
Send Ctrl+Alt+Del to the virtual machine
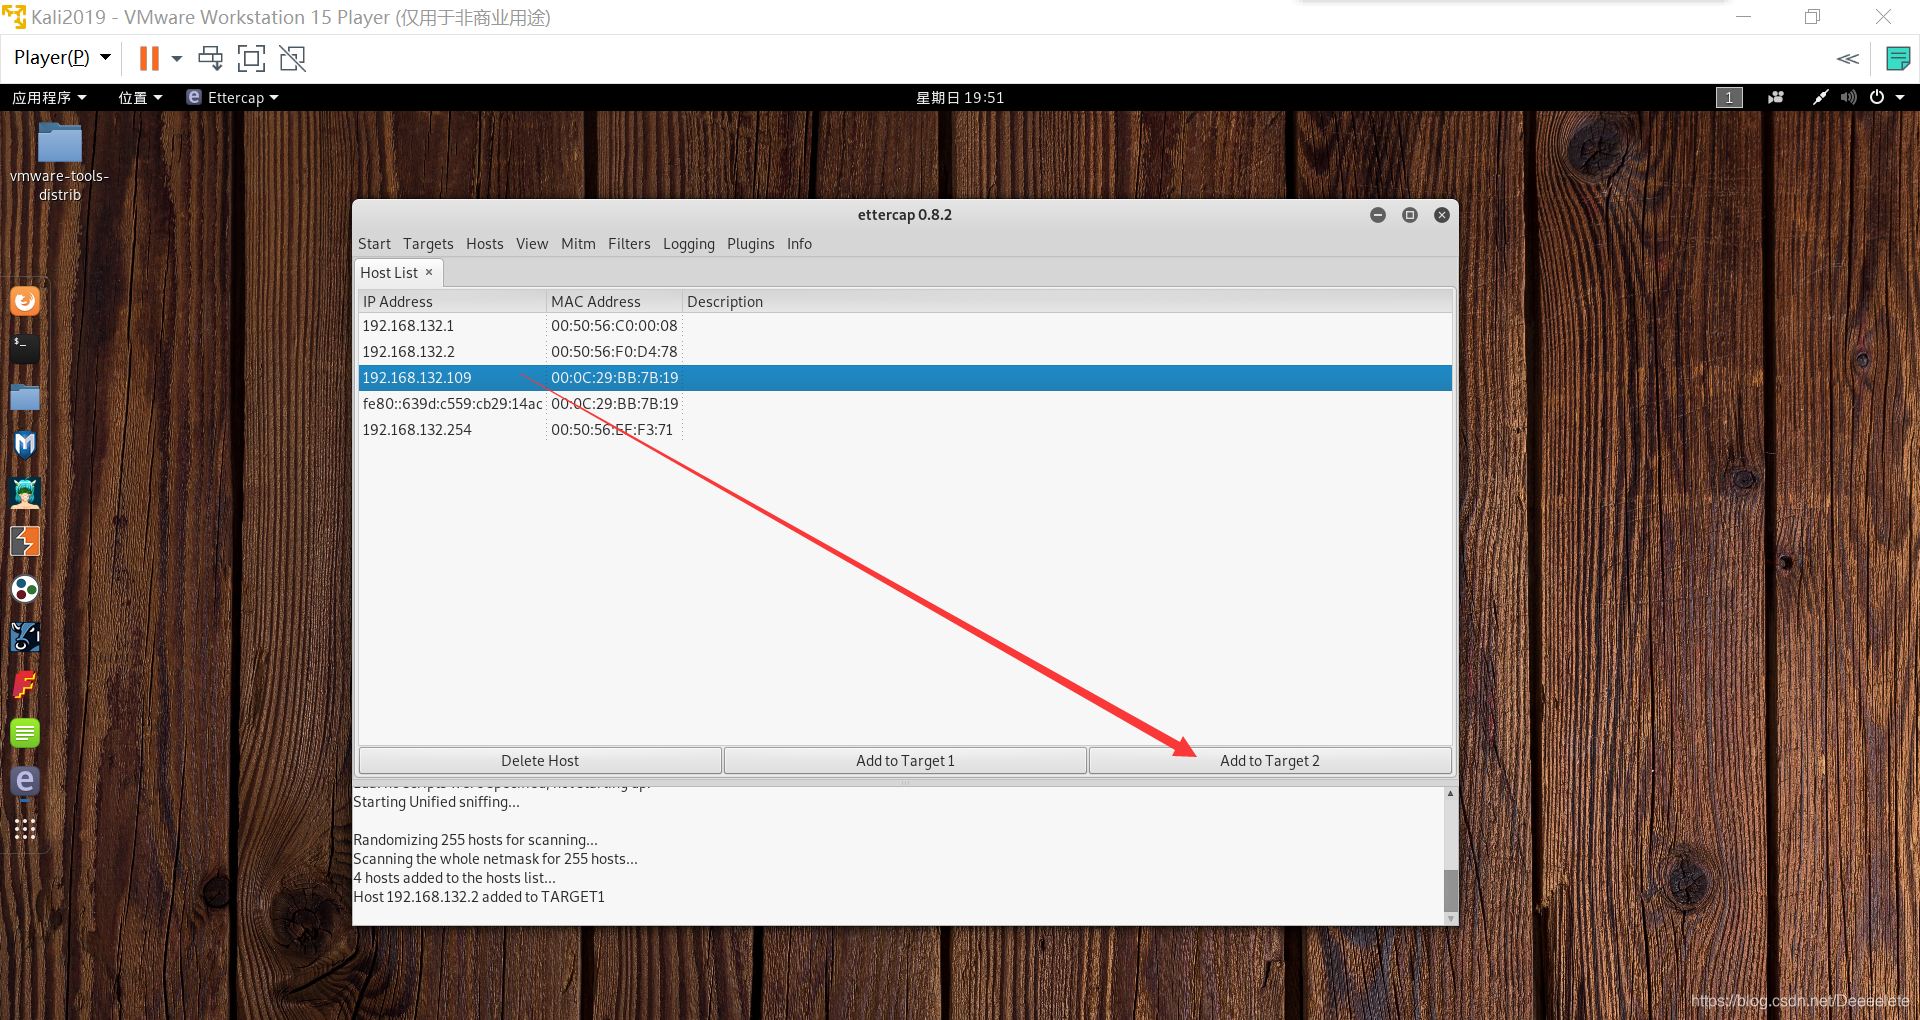[x=210, y=58]
